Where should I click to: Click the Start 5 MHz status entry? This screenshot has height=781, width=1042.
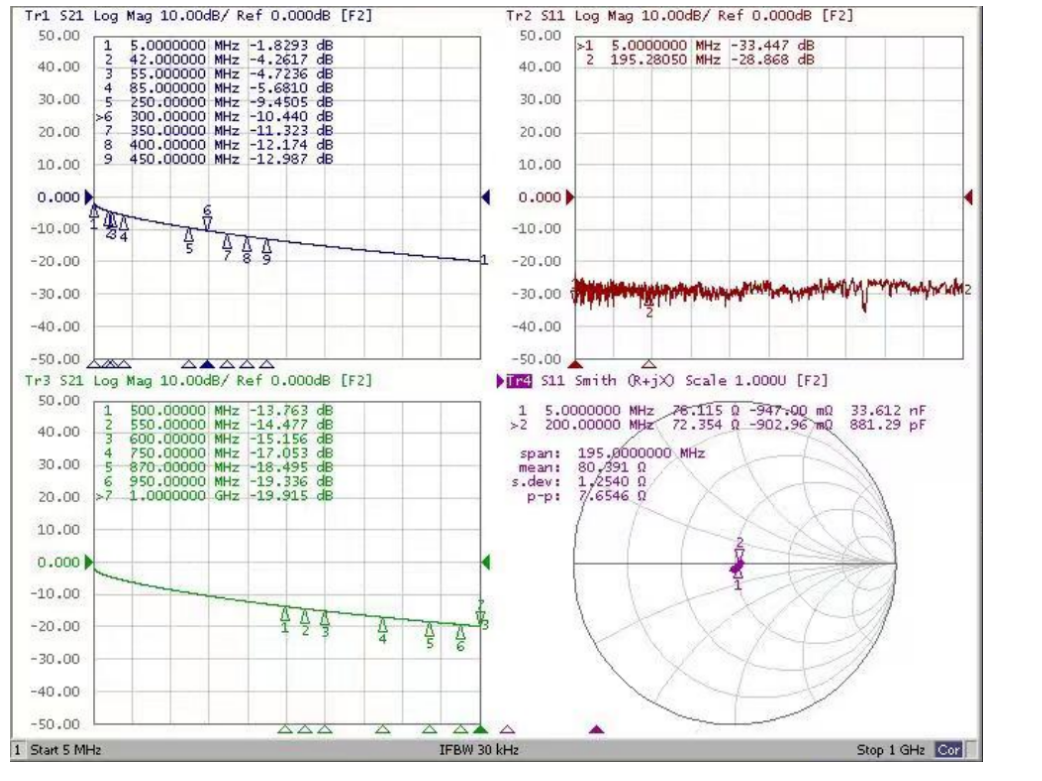click(66, 750)
